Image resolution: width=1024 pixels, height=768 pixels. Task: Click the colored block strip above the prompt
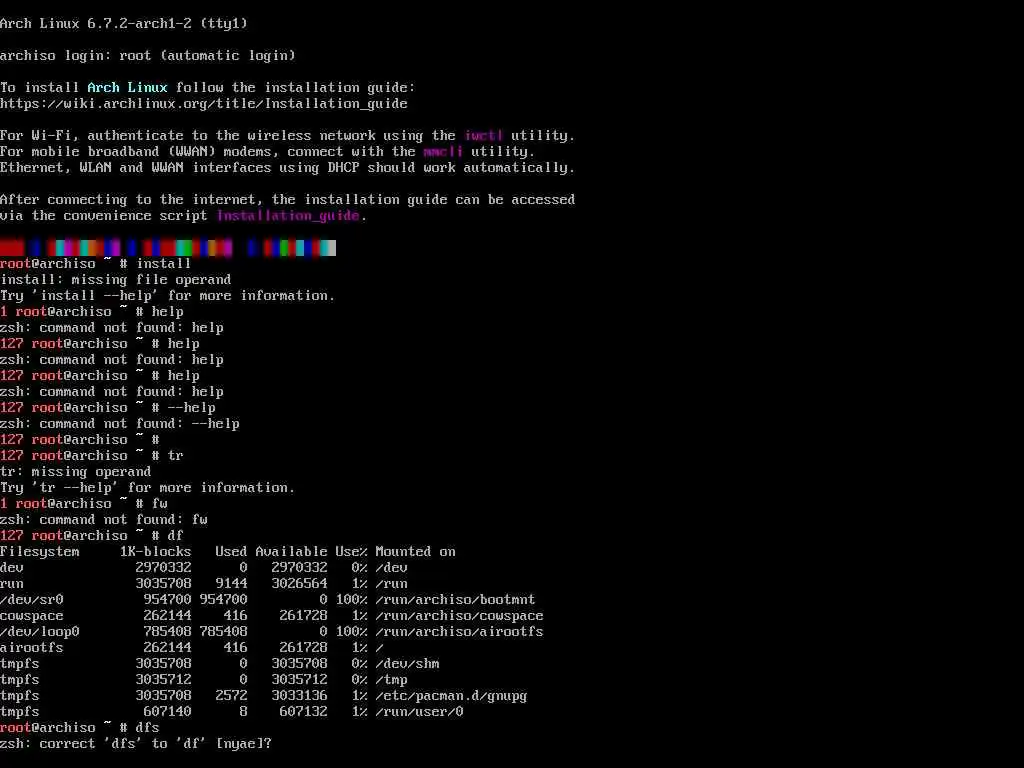(168, 248)
